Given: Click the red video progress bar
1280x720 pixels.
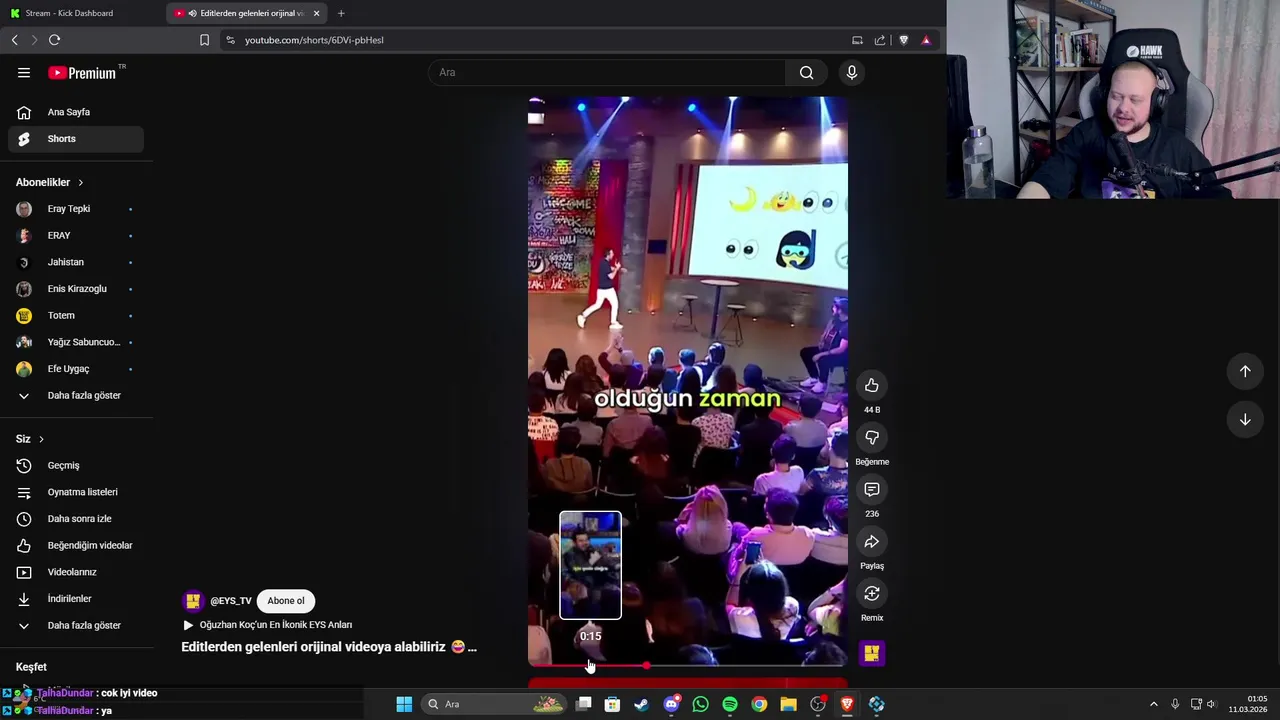Looking at the screenshot, I should (x=688, y=665).
